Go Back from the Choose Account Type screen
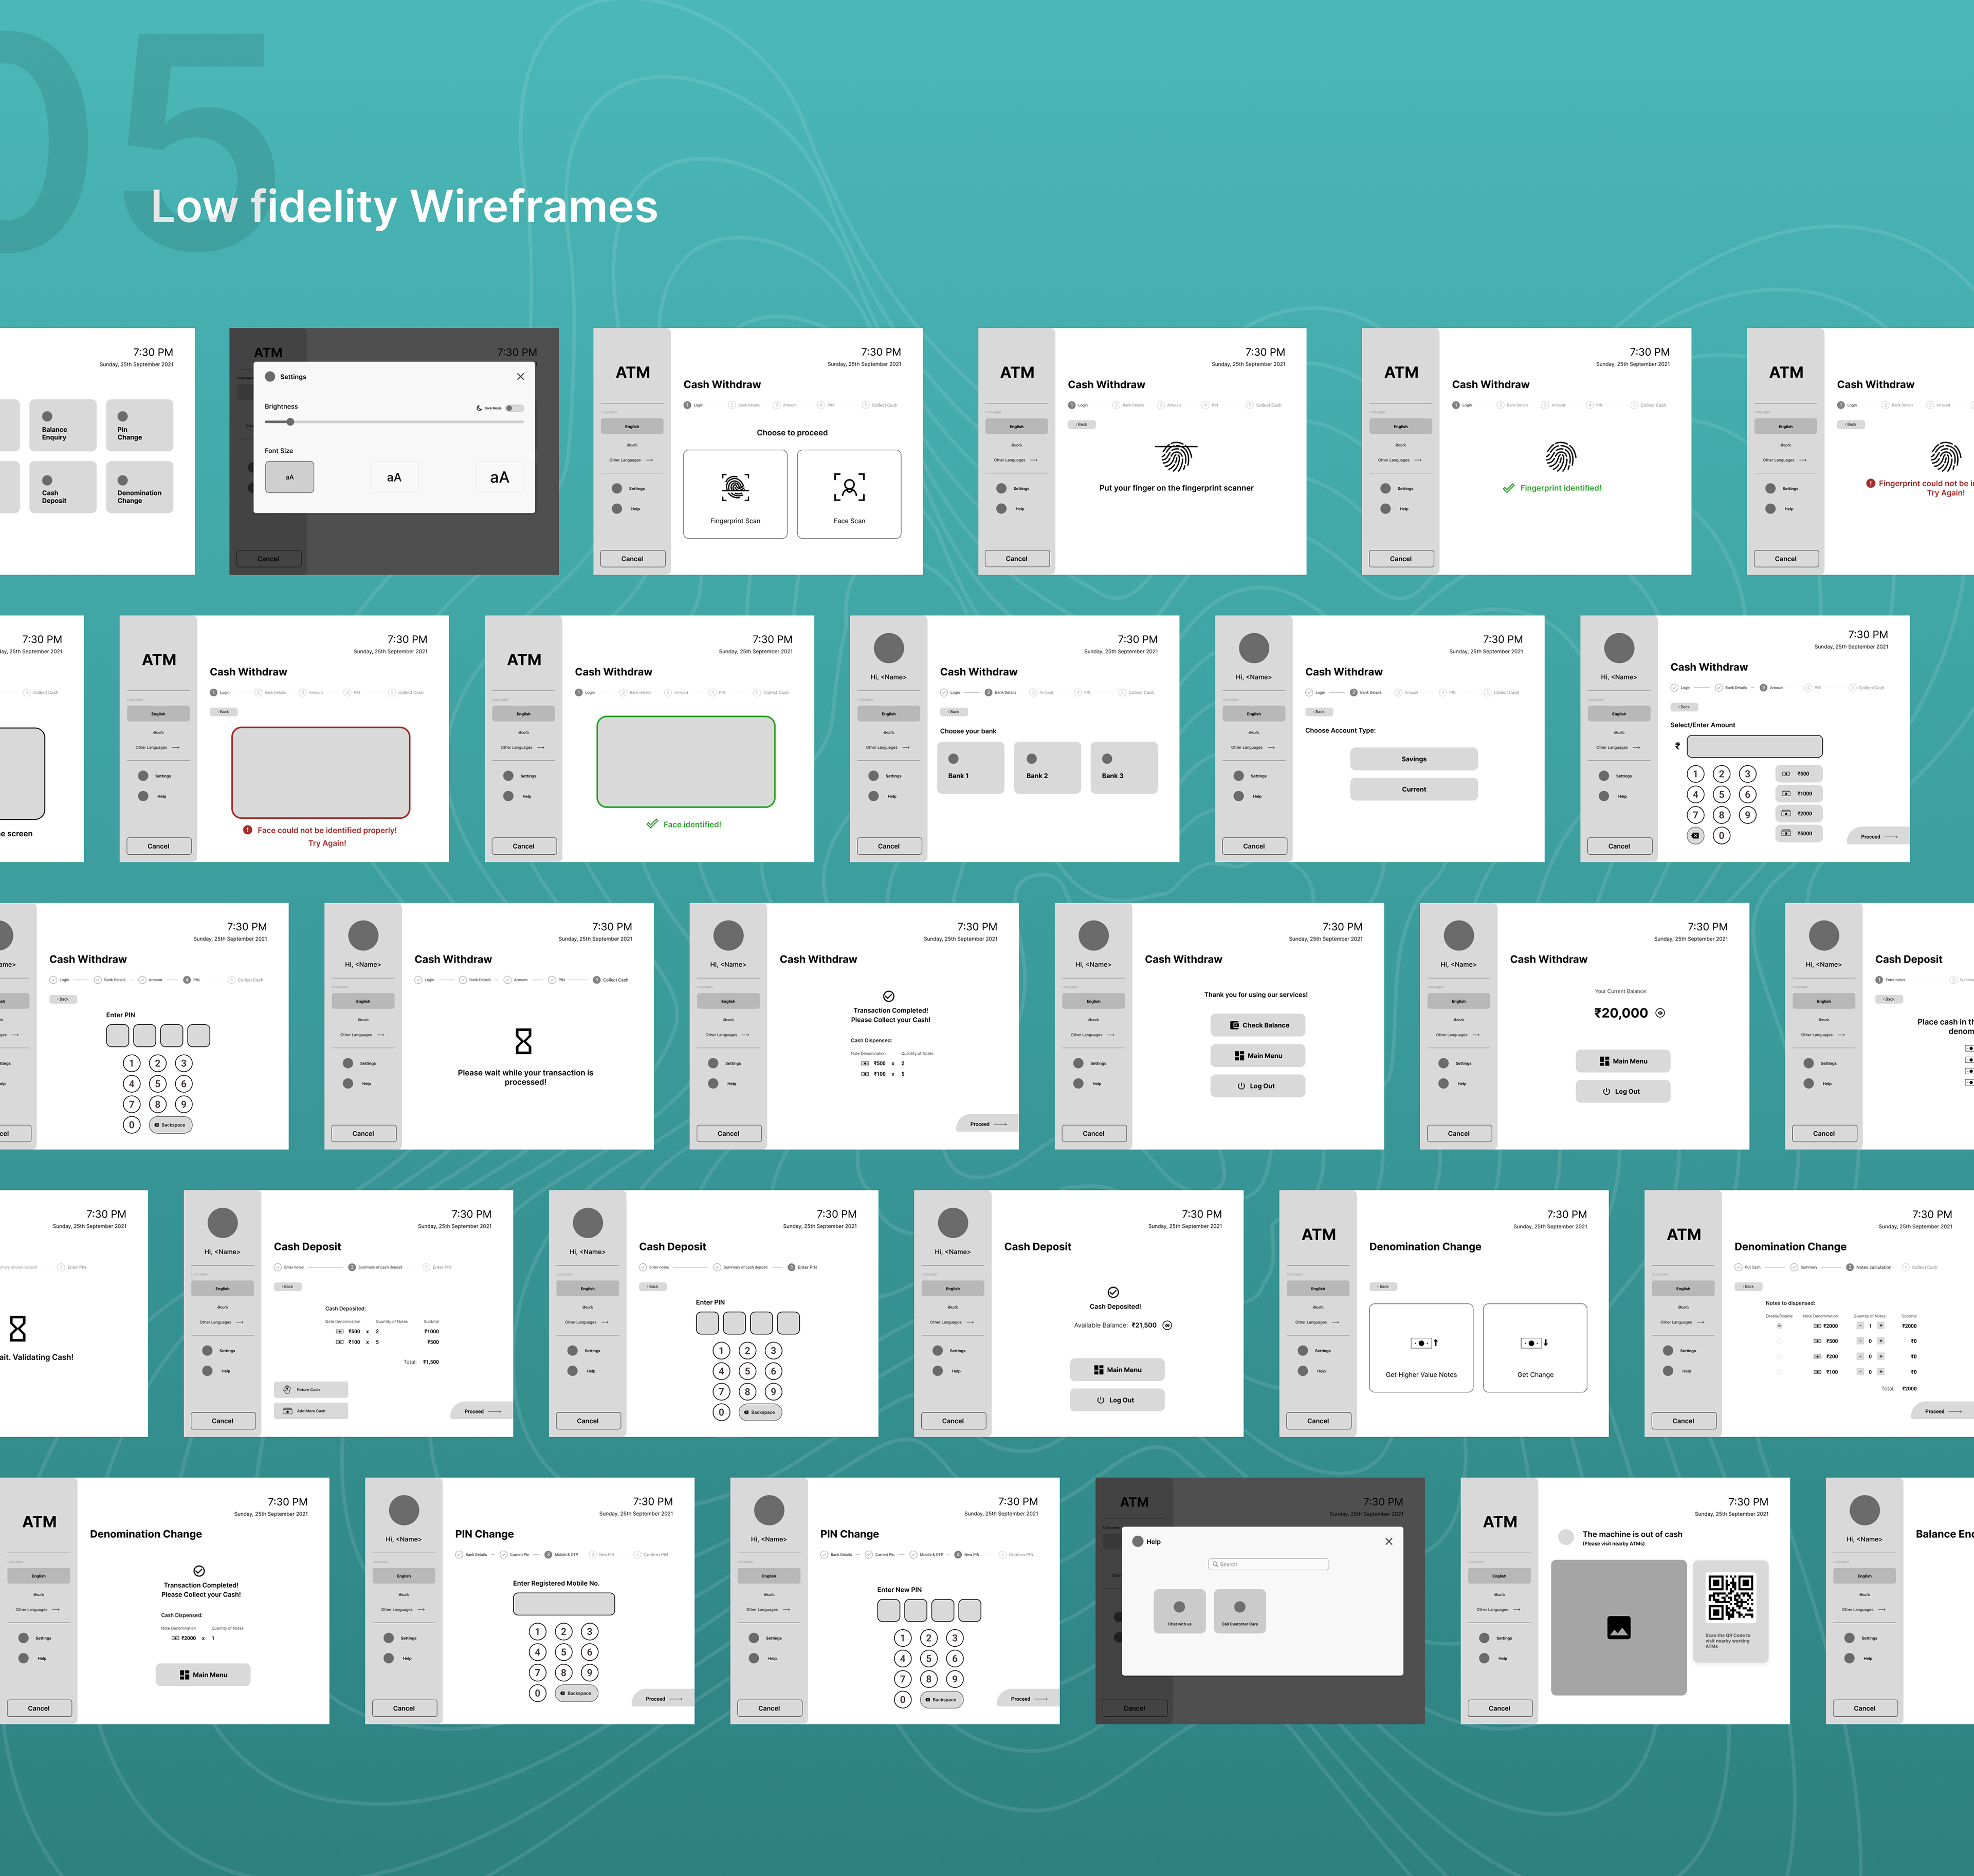The image size is (1974, 1876). [1319, 712]
